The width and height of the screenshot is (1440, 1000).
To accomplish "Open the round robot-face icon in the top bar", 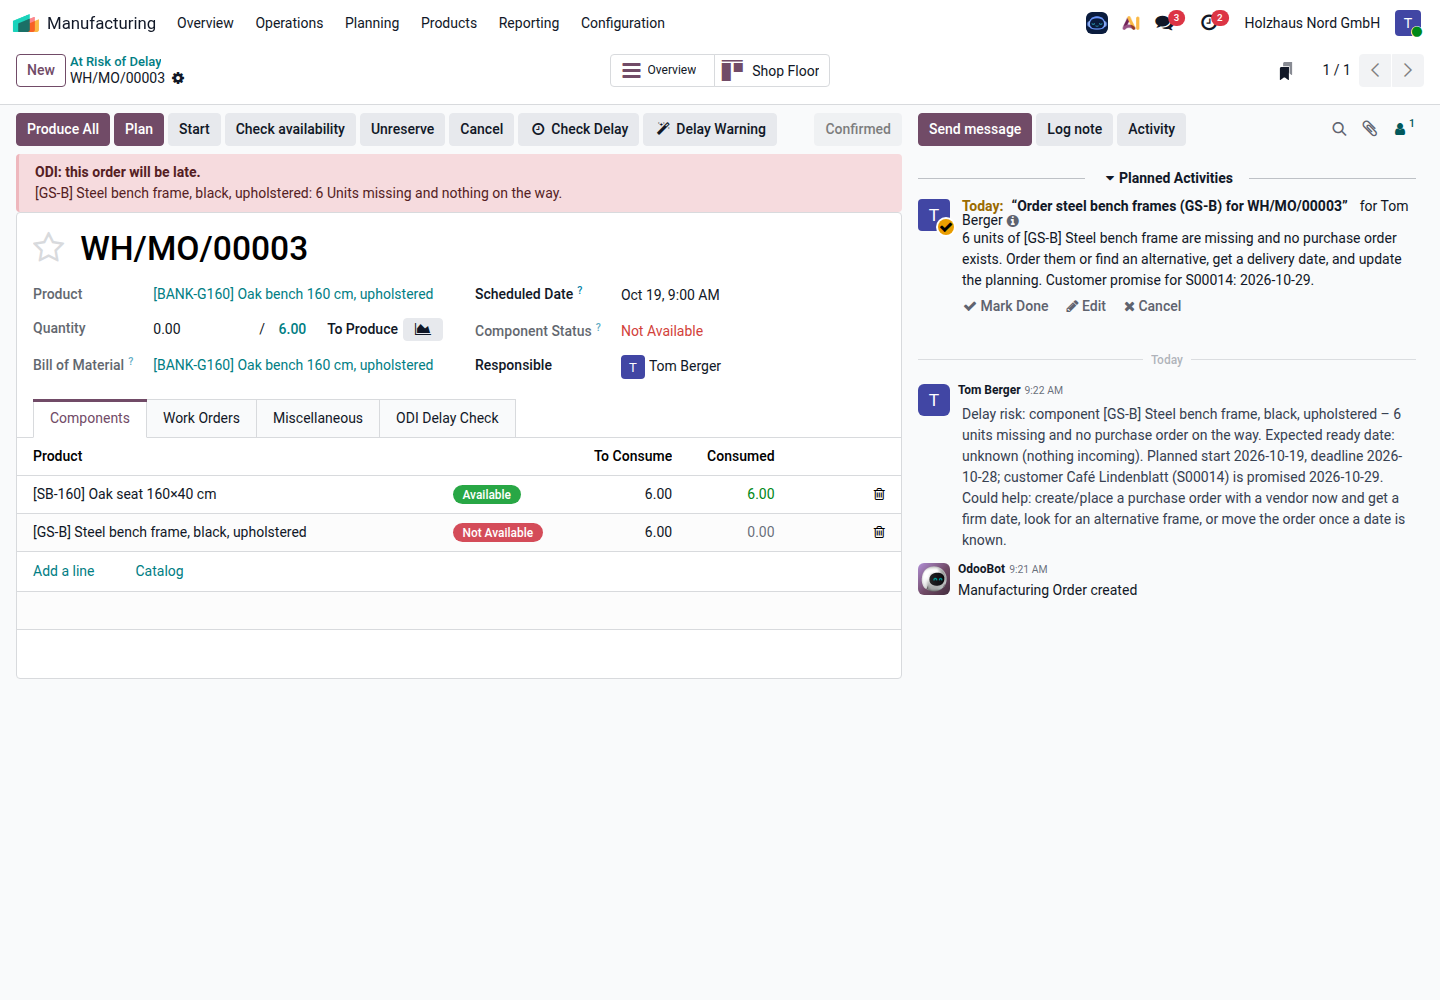I will (1097, 23).
